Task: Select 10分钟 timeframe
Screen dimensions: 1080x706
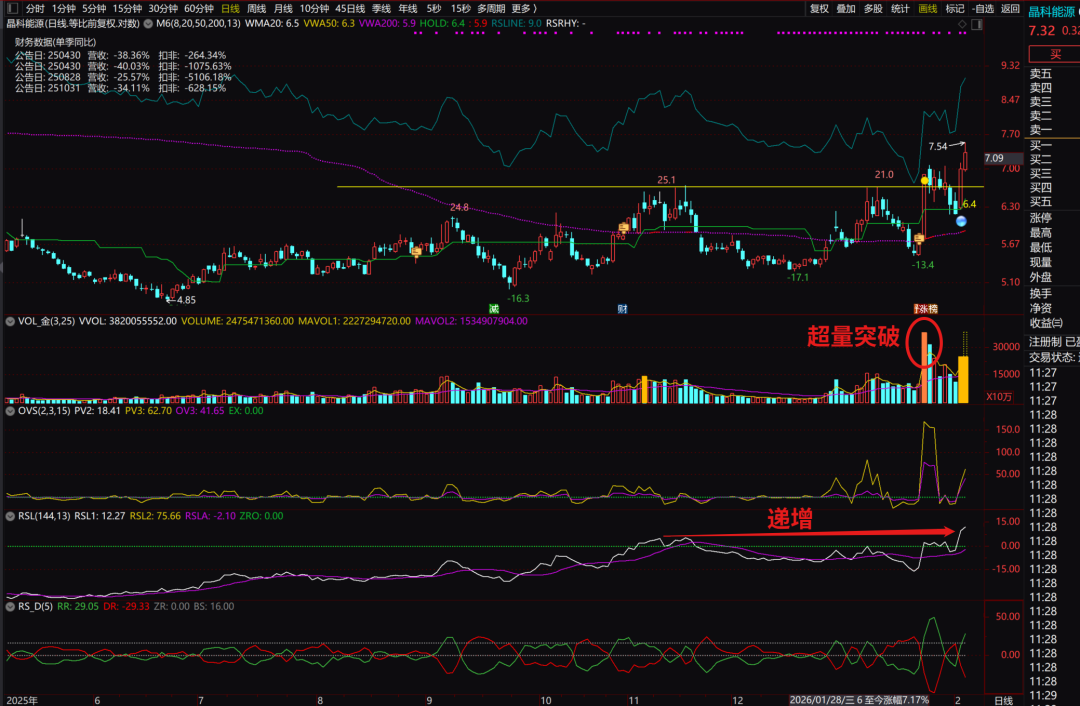Action: (314, 8)
